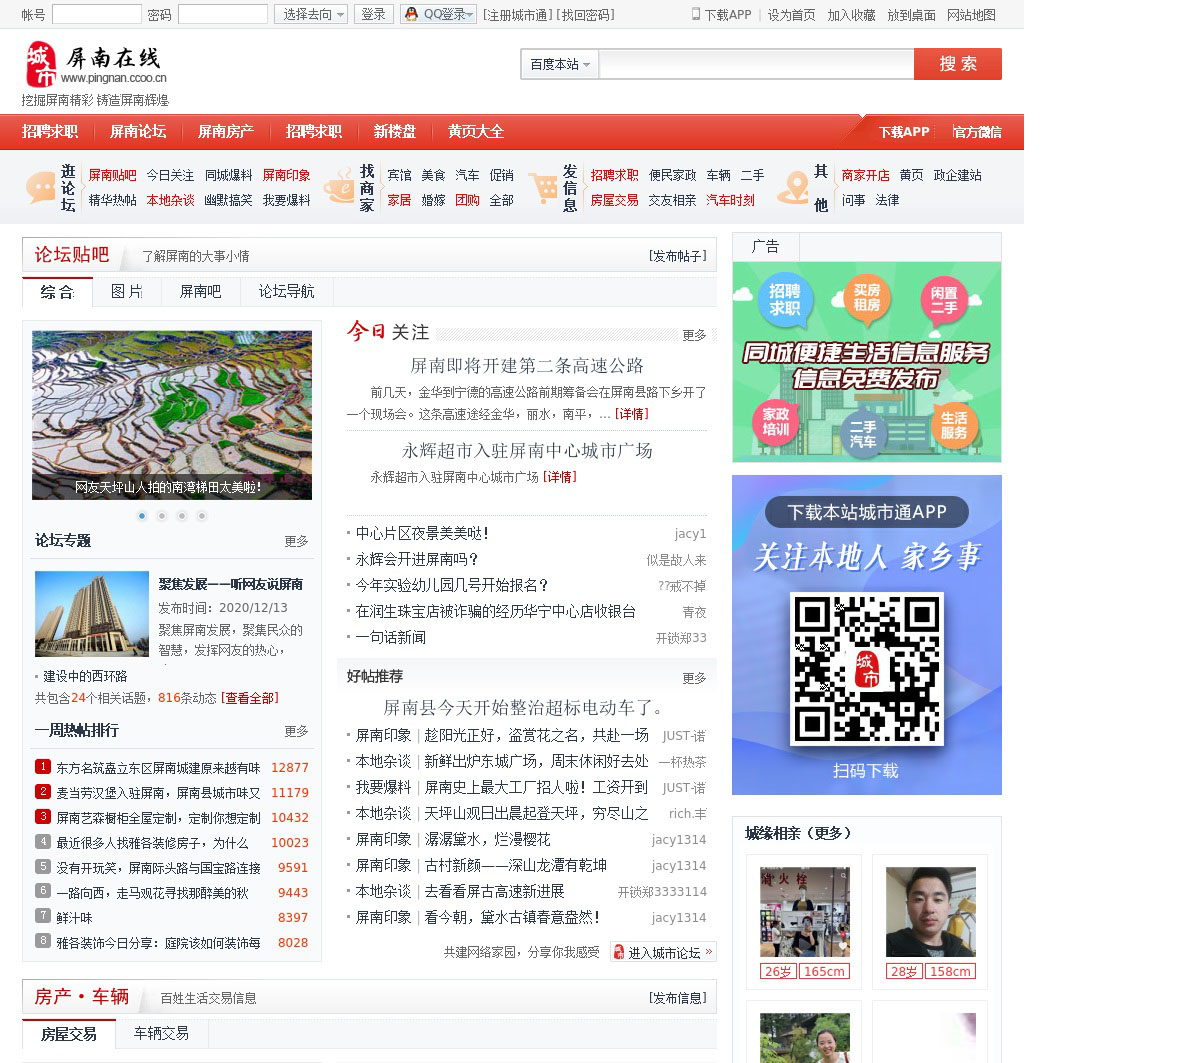The height and width of the screenshot is (1063, 1200).
Task: Click 更多 next to 今日关注
Action: (694, 335)
